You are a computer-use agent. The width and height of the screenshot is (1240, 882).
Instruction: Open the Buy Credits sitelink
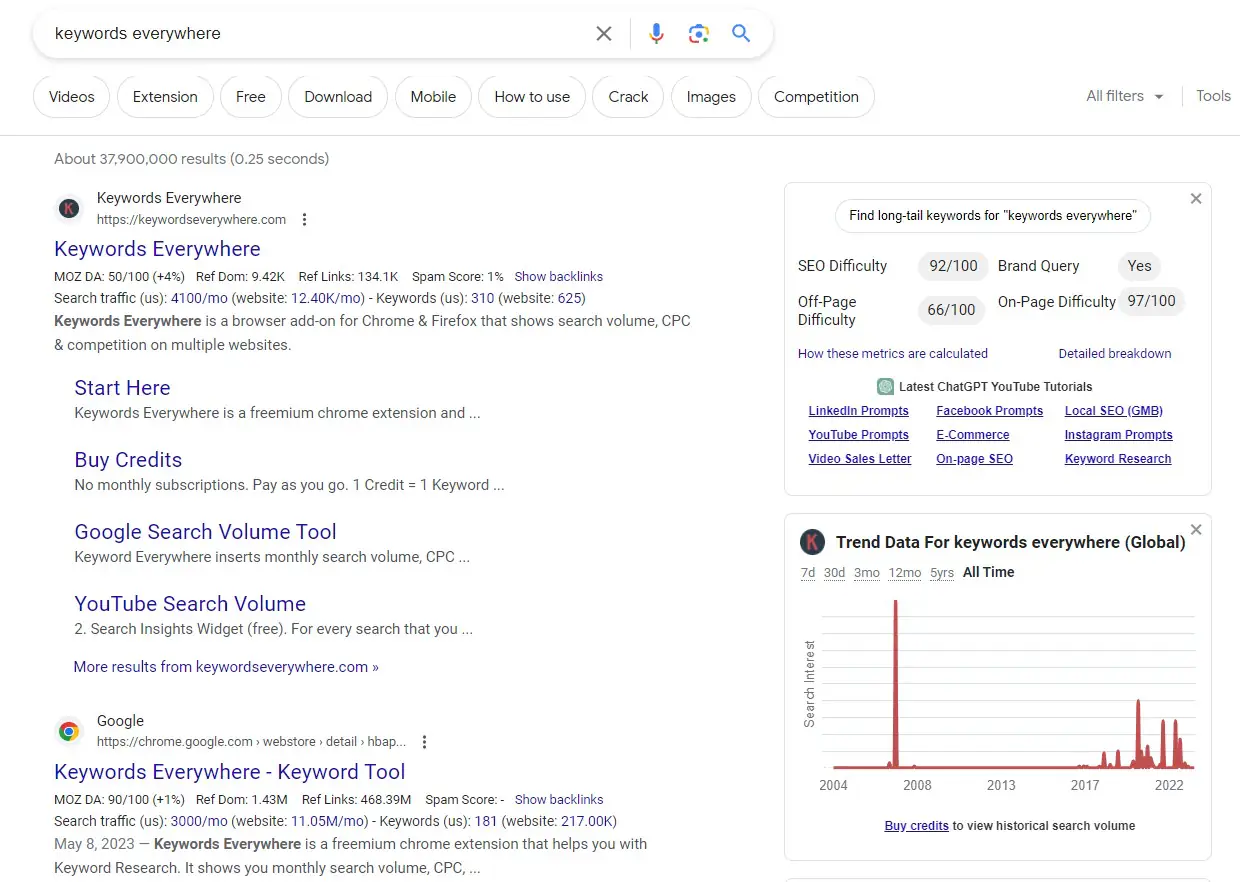pos(128,460)
